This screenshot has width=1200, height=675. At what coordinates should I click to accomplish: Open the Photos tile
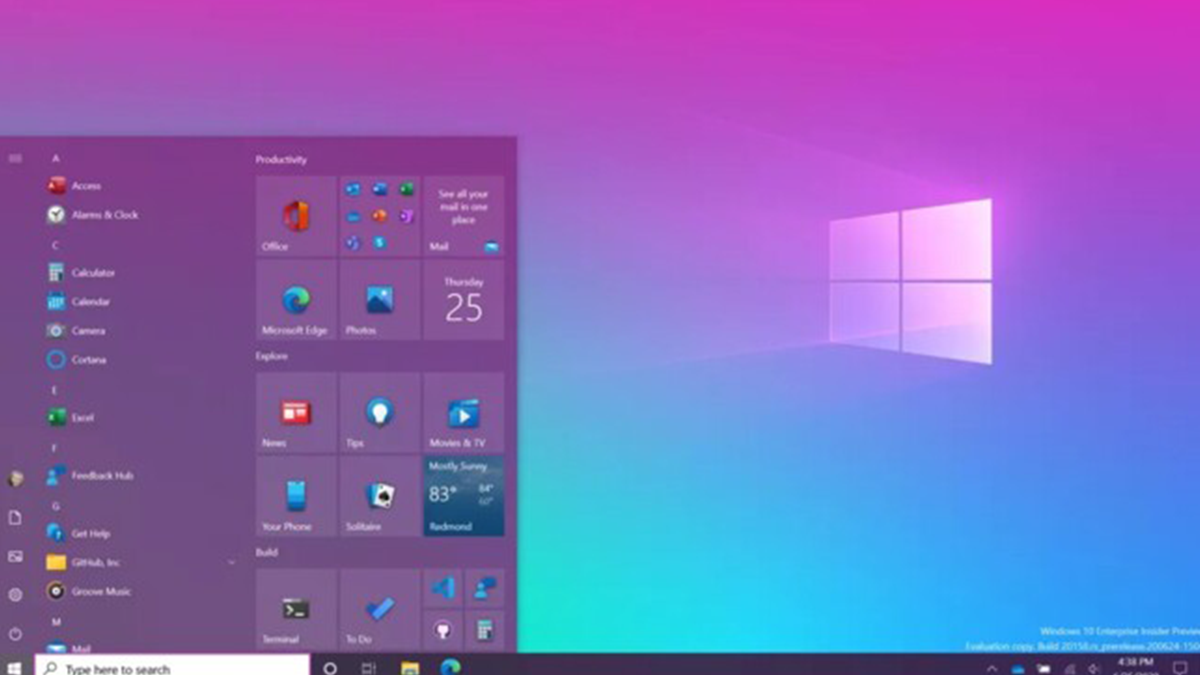pos(378,300)
